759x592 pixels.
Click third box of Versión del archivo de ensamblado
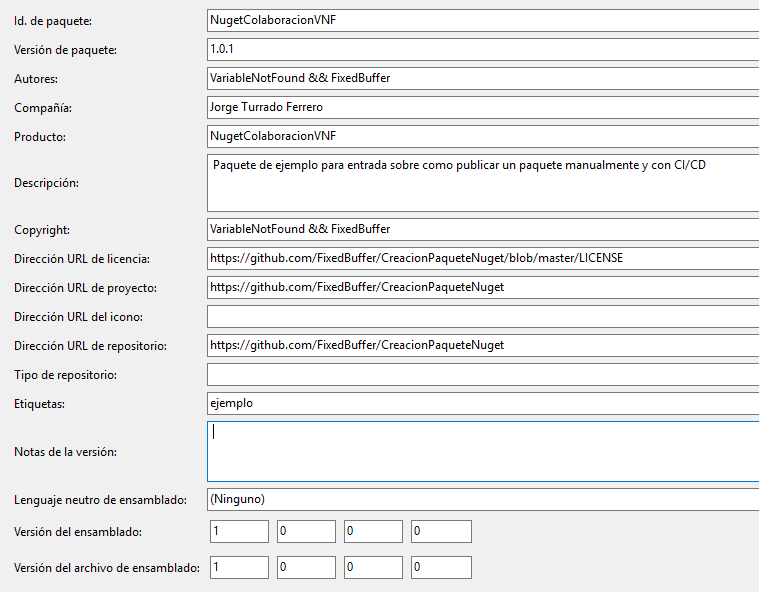tap(373, 567)
